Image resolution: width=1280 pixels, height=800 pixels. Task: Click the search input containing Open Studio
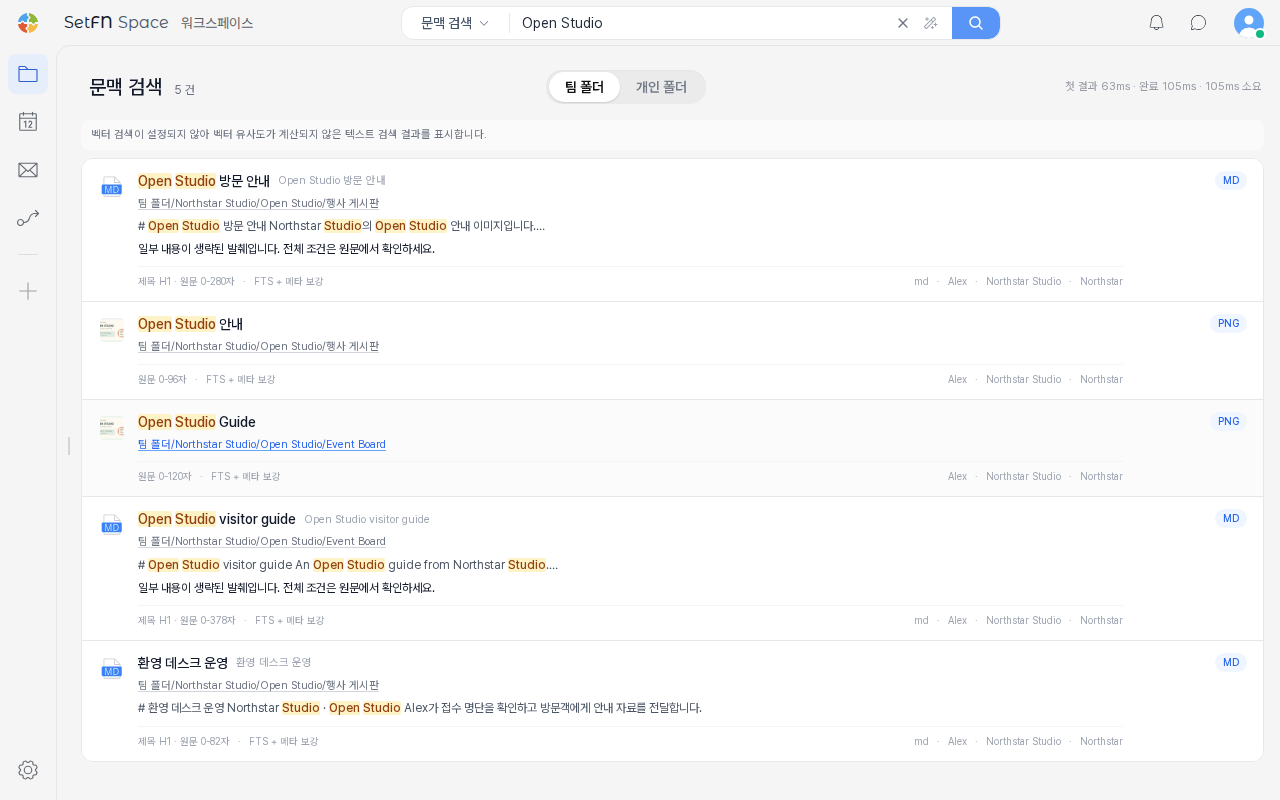tap(703, 23)
